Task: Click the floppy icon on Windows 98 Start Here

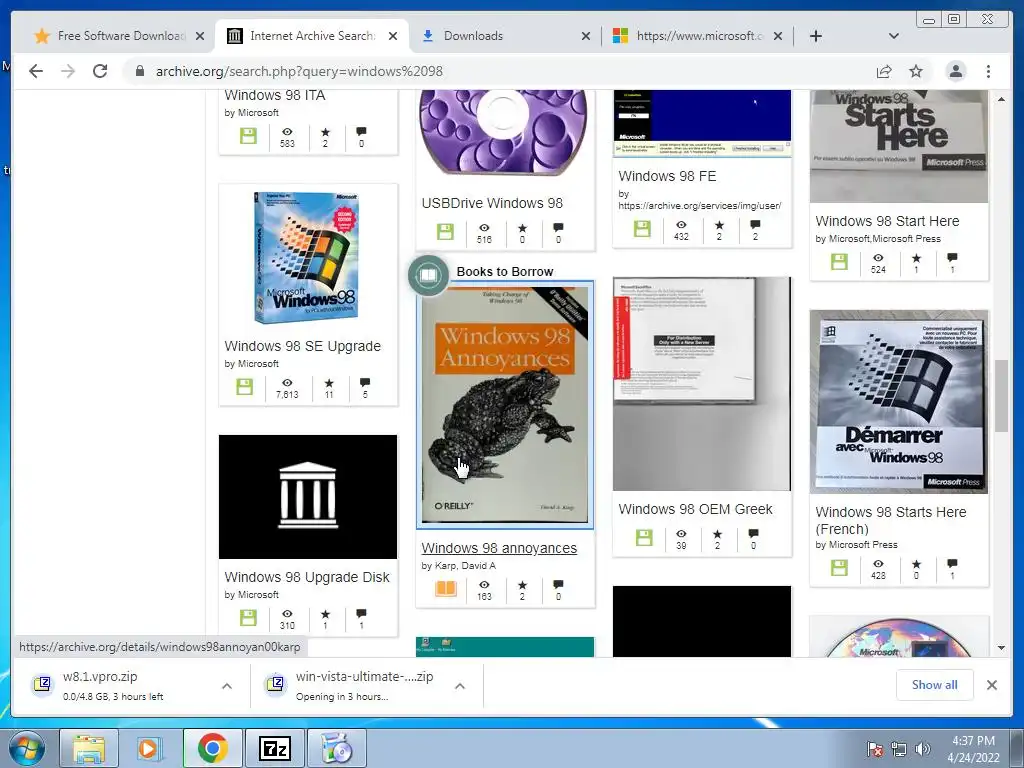Action: (x=839, y=262)
